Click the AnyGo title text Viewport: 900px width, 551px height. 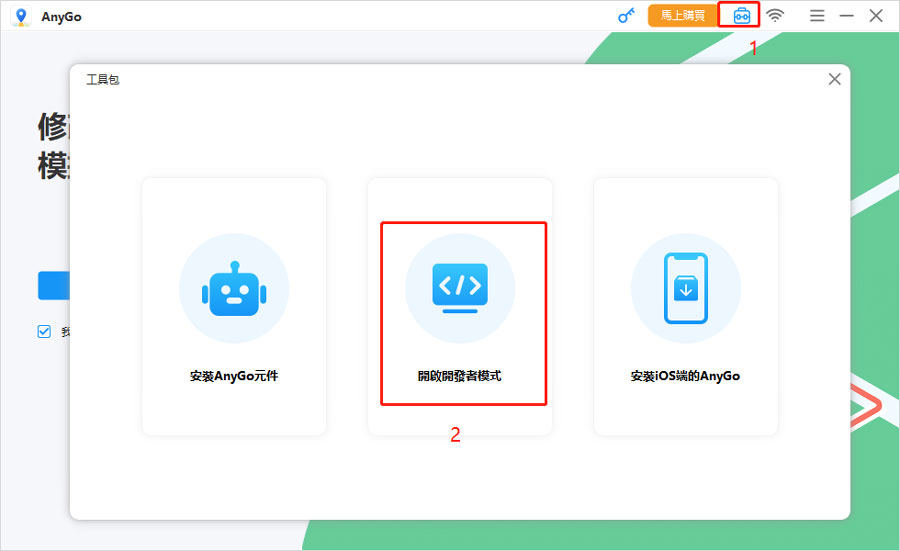click(60, 16)
